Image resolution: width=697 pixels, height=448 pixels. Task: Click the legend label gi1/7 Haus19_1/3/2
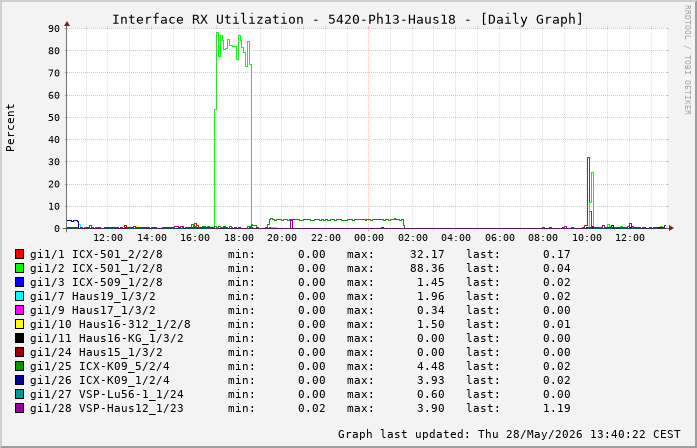[x=93, y=296]
